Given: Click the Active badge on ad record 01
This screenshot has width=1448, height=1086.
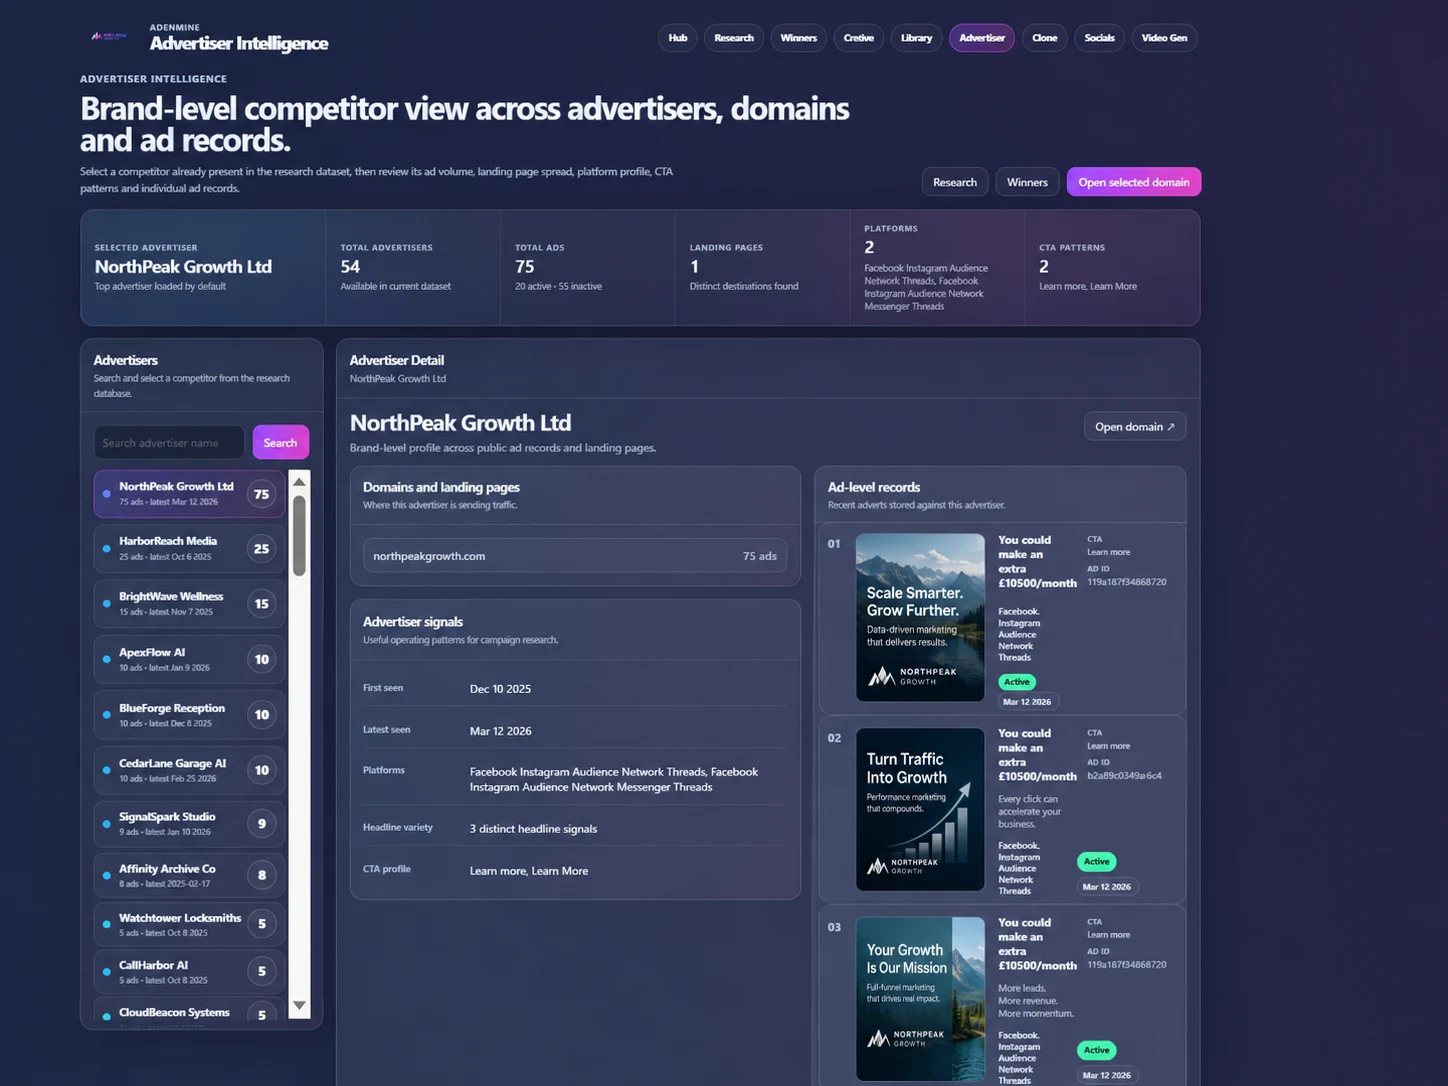Looking at the screenshot, I should click(1017, 682).
